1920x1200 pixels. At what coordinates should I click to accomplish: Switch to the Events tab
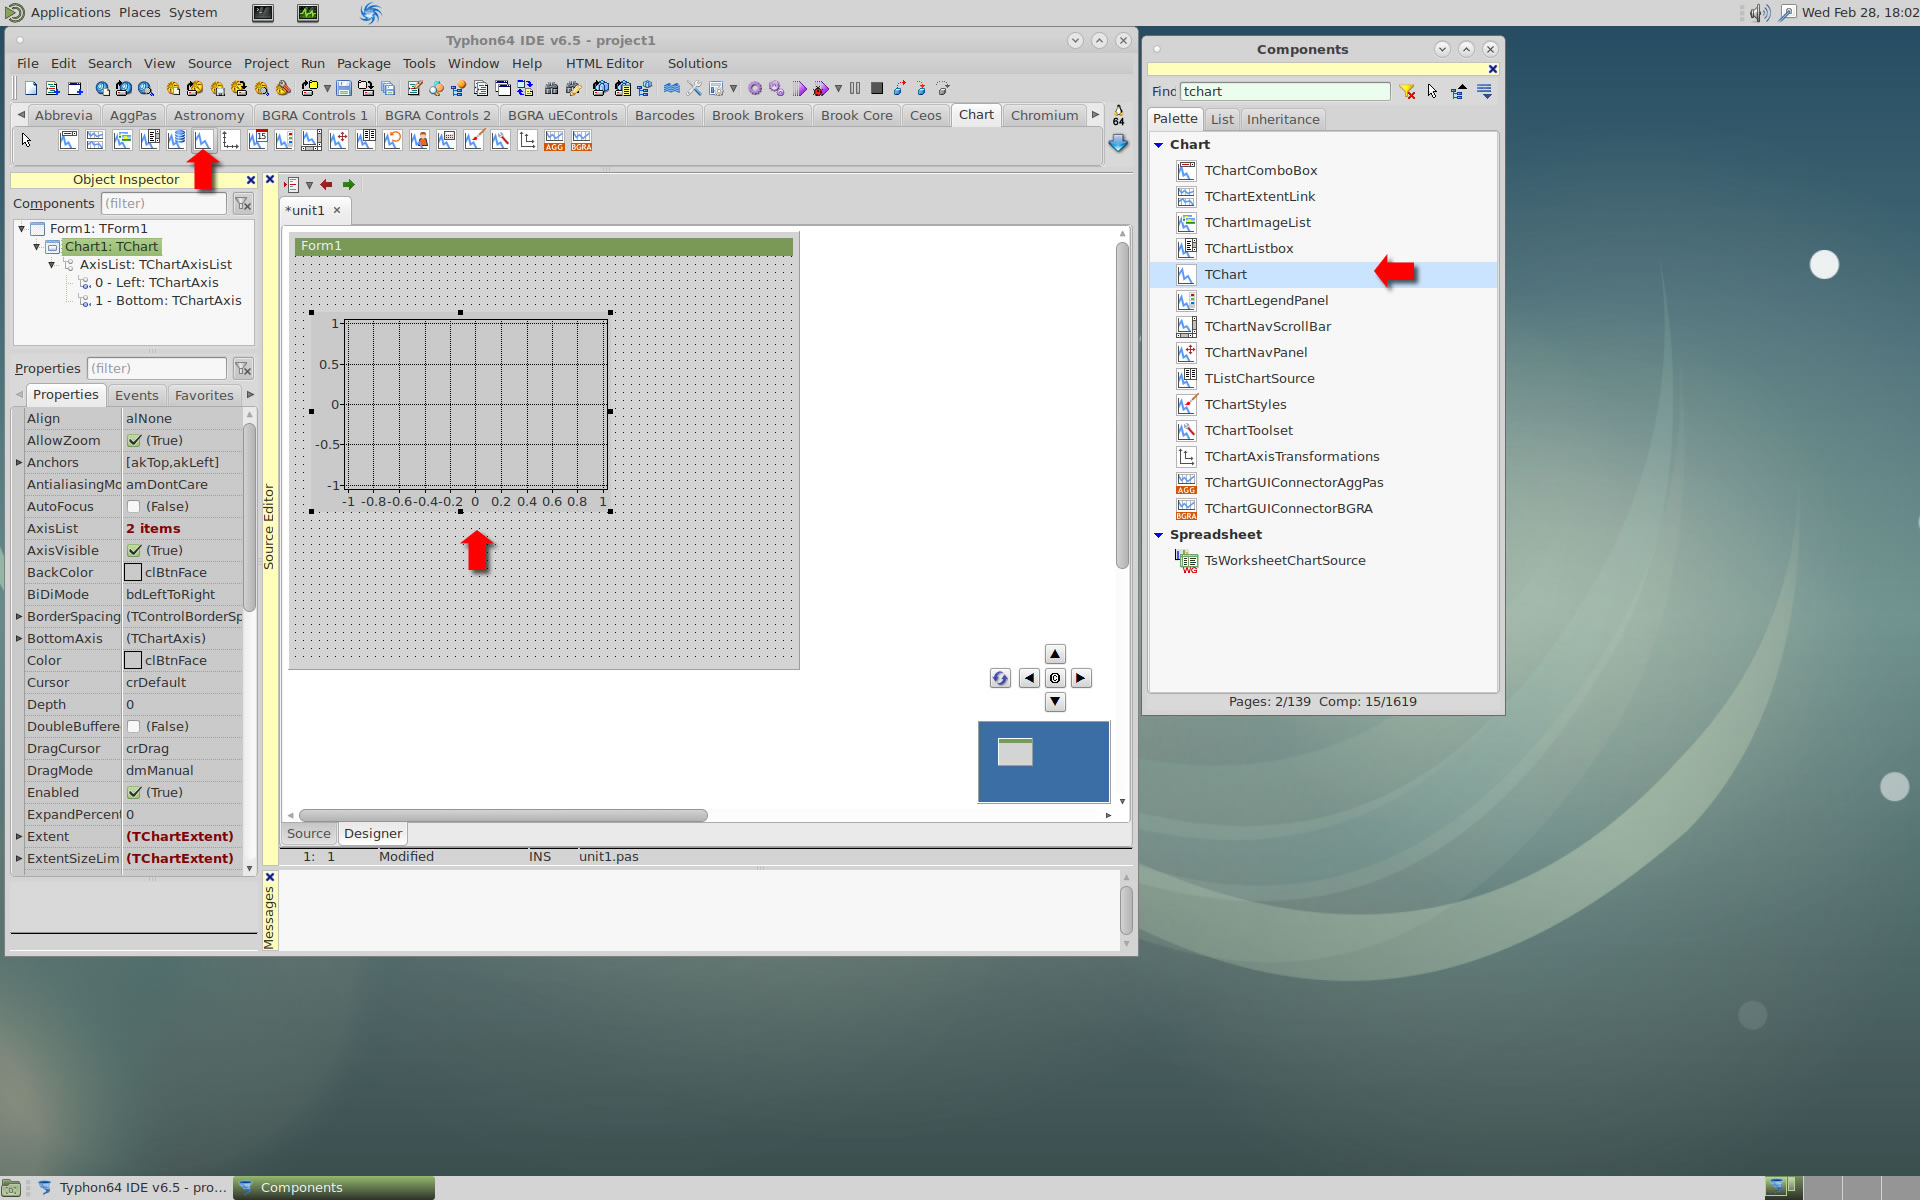[136, 396]
